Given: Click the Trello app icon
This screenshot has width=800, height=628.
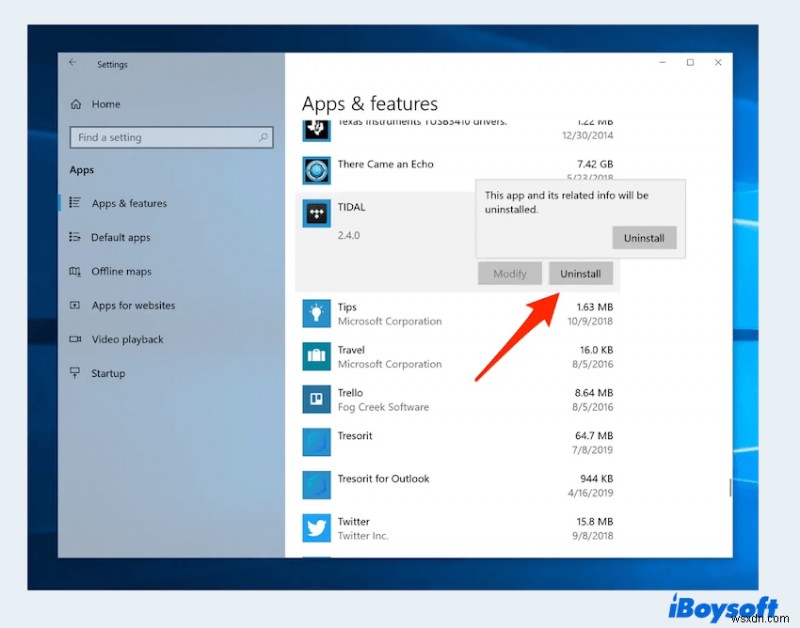Looking at the screenshot, I should [x=316, y=399].
